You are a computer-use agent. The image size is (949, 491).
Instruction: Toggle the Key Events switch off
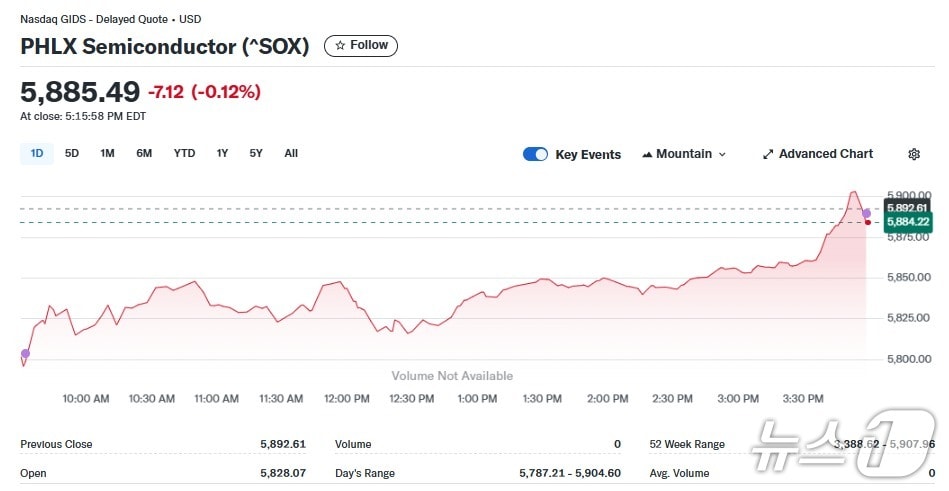tap(535, 154)
